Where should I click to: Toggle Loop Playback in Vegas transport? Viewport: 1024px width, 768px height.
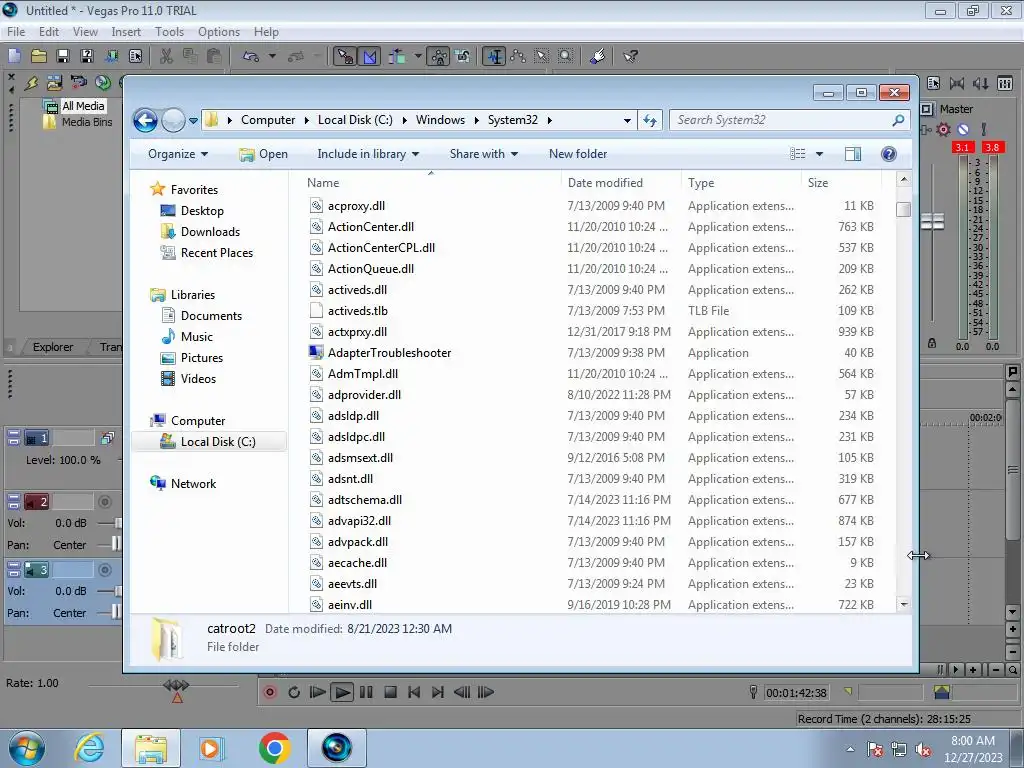coord(294,692)
